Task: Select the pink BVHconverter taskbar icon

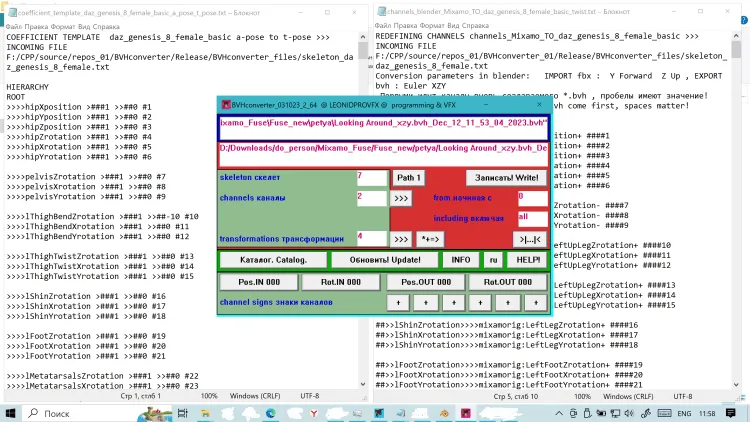Action: [465, 413]
